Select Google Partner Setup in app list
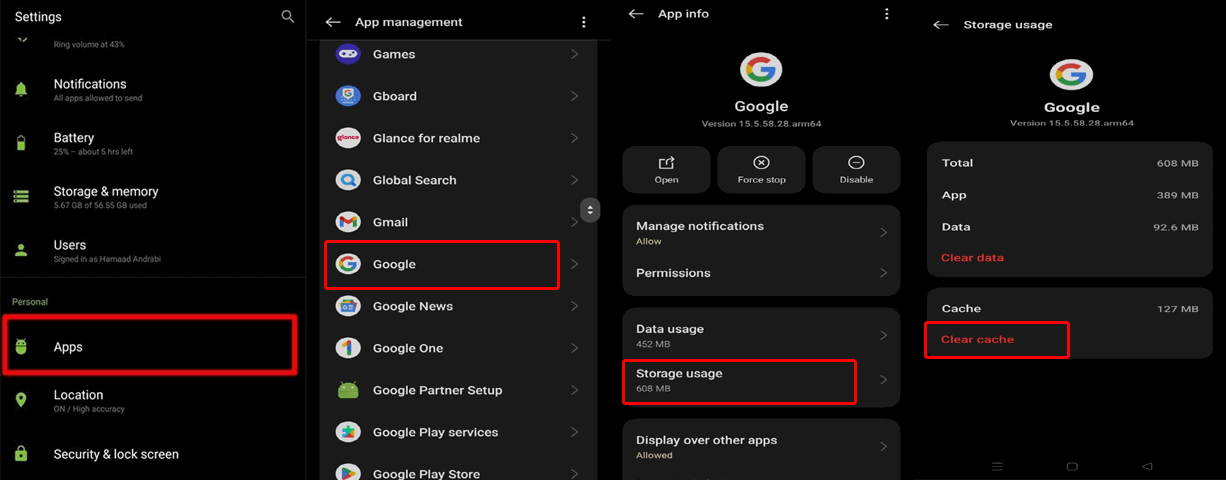Screen dimensions: 1226x480 [x=459, y=390]
